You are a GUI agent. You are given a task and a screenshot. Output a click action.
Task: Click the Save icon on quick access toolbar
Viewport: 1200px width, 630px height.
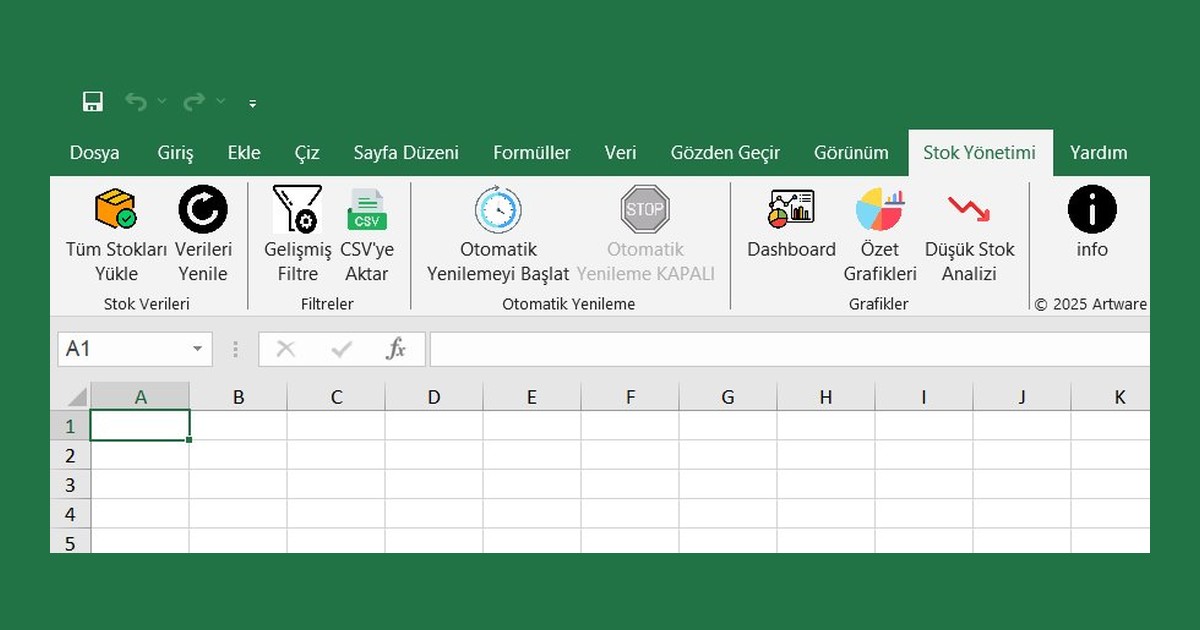click(92, 102)
